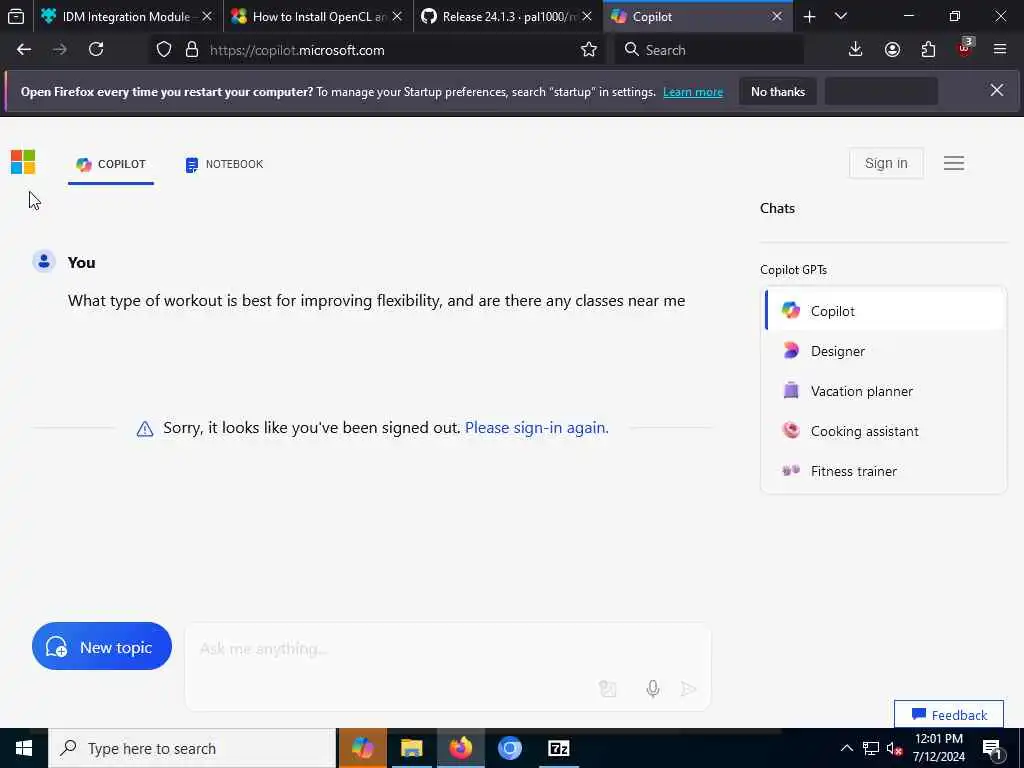Show hidden system tray icons
Screen dimensions: 1024x768
click(x=846, y=748)
